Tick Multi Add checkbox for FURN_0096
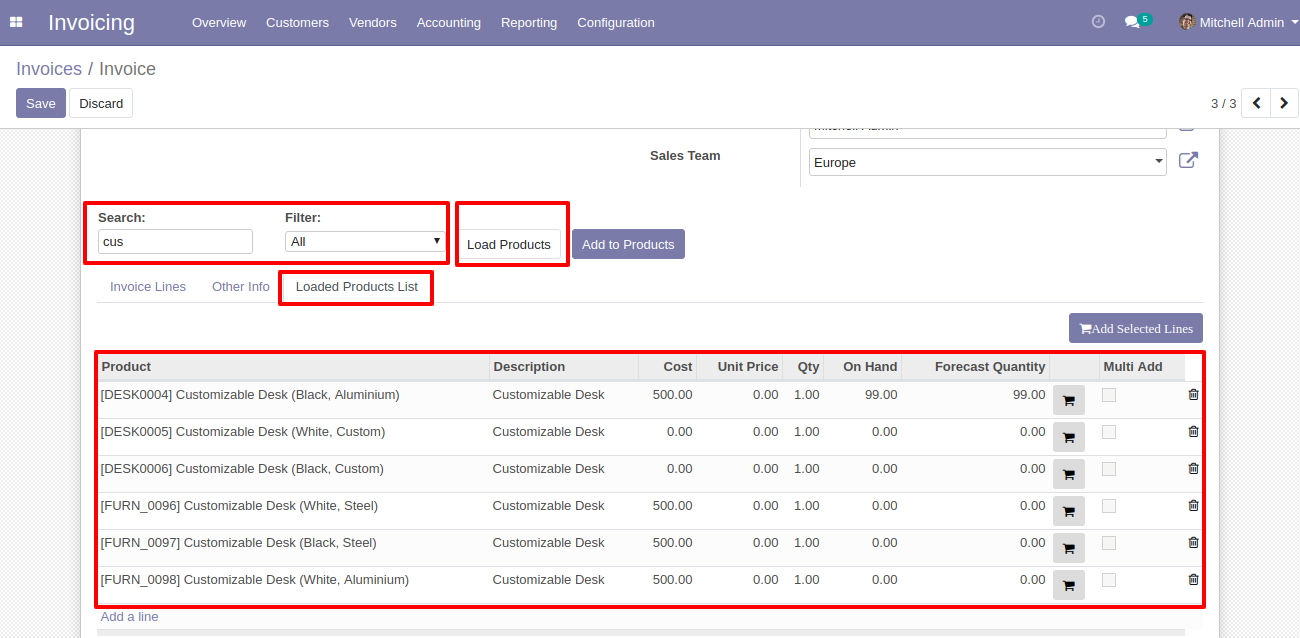Image resolution: width=1300 pixels, height=638 pixels. [1109, 507]
